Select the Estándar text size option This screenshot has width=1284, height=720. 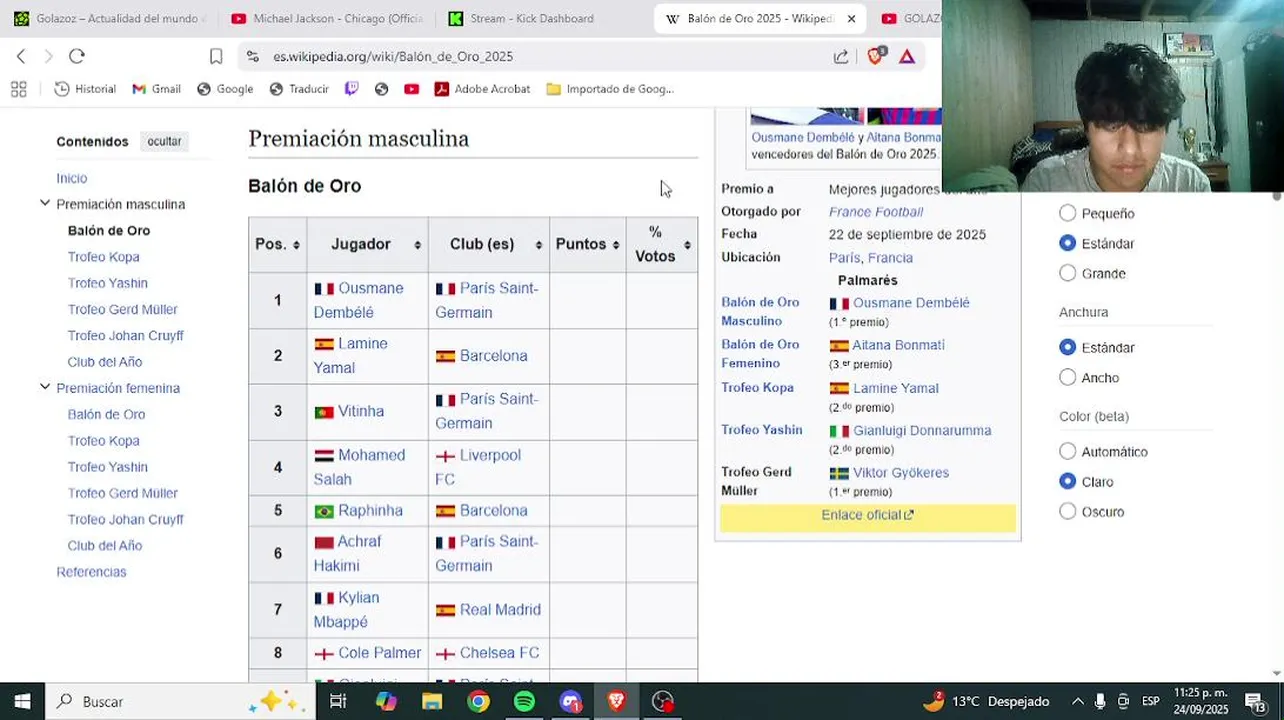tap(1068, 243)
